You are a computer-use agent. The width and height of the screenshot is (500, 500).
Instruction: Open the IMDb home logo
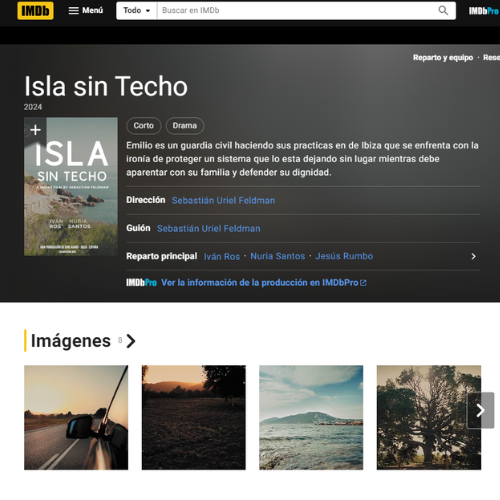35,11
